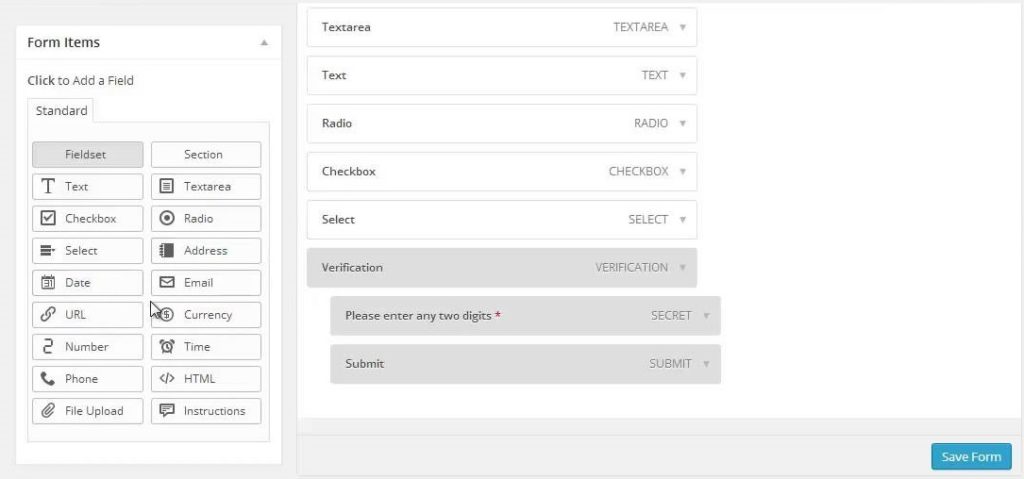The width and height of the screenshot is (1024, 479).
Task: Click the Text field icon
Action: [47, 187]
